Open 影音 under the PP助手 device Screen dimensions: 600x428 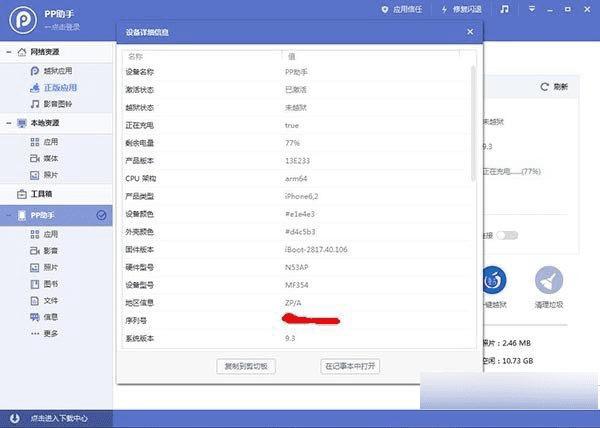coord(44,251)
